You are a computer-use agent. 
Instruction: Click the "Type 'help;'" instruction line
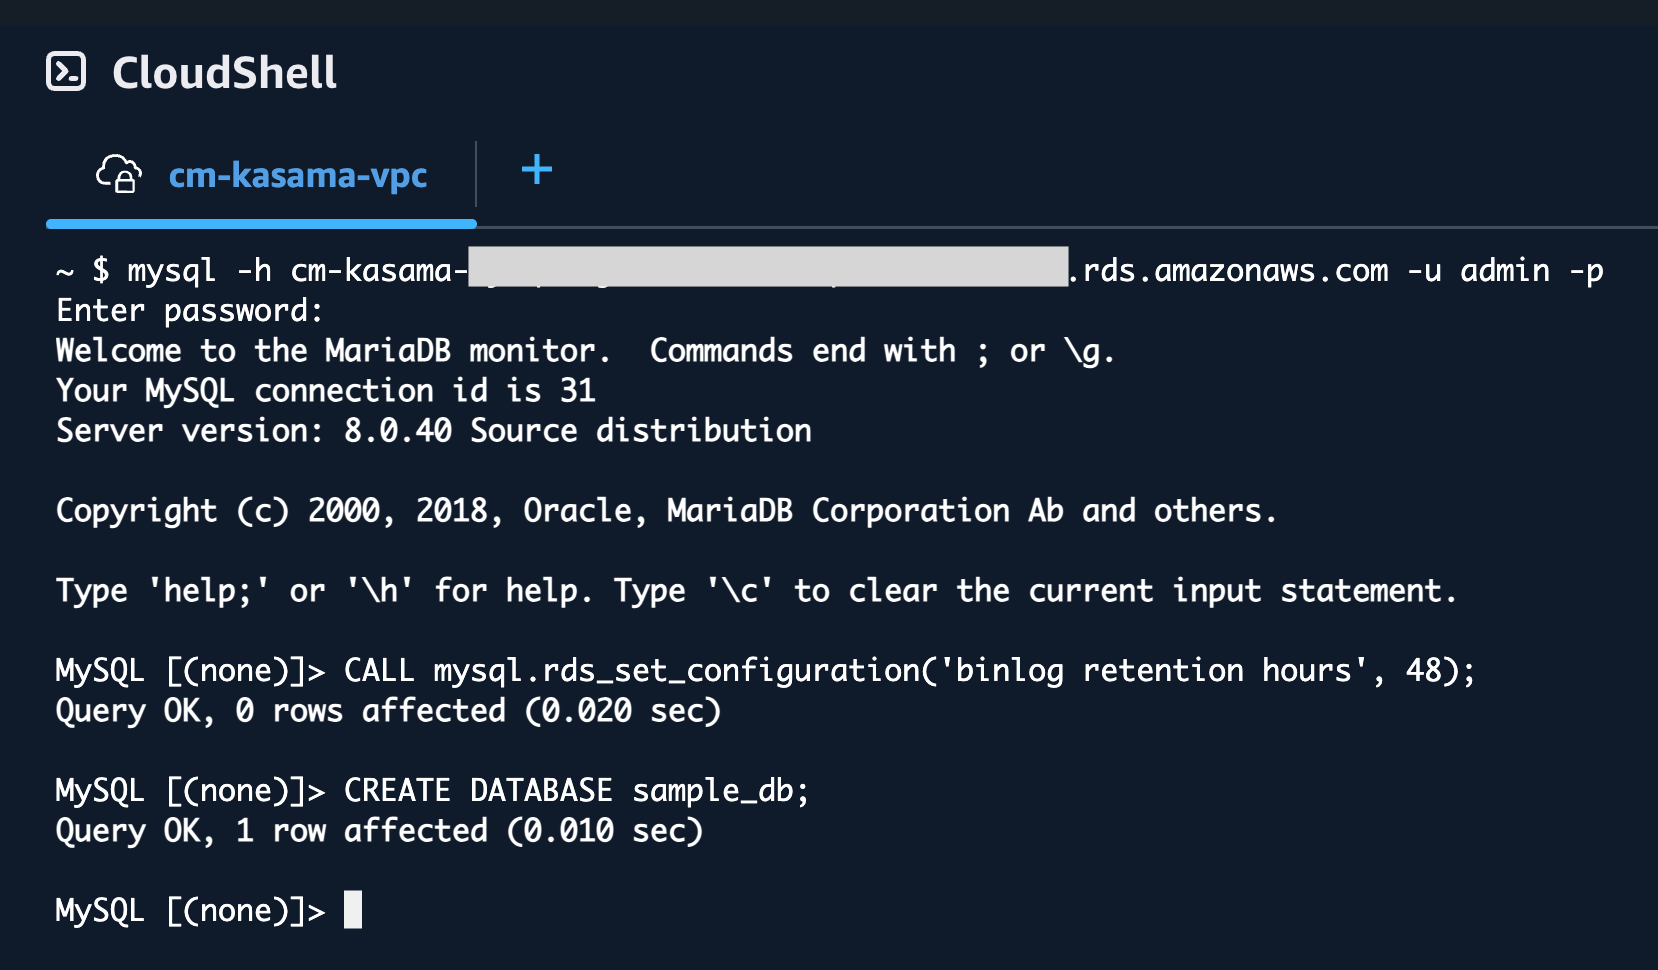point(756,590)
